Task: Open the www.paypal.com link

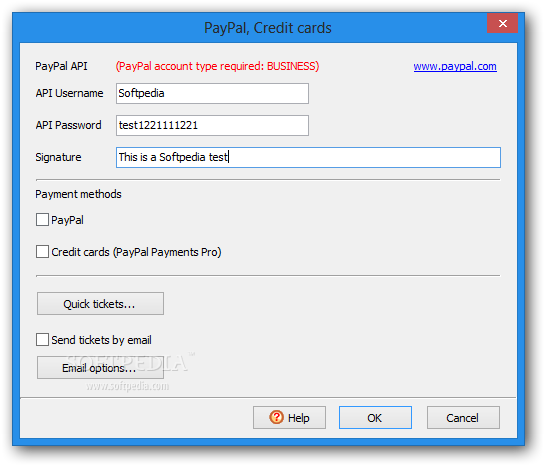Action: point(455,66)
